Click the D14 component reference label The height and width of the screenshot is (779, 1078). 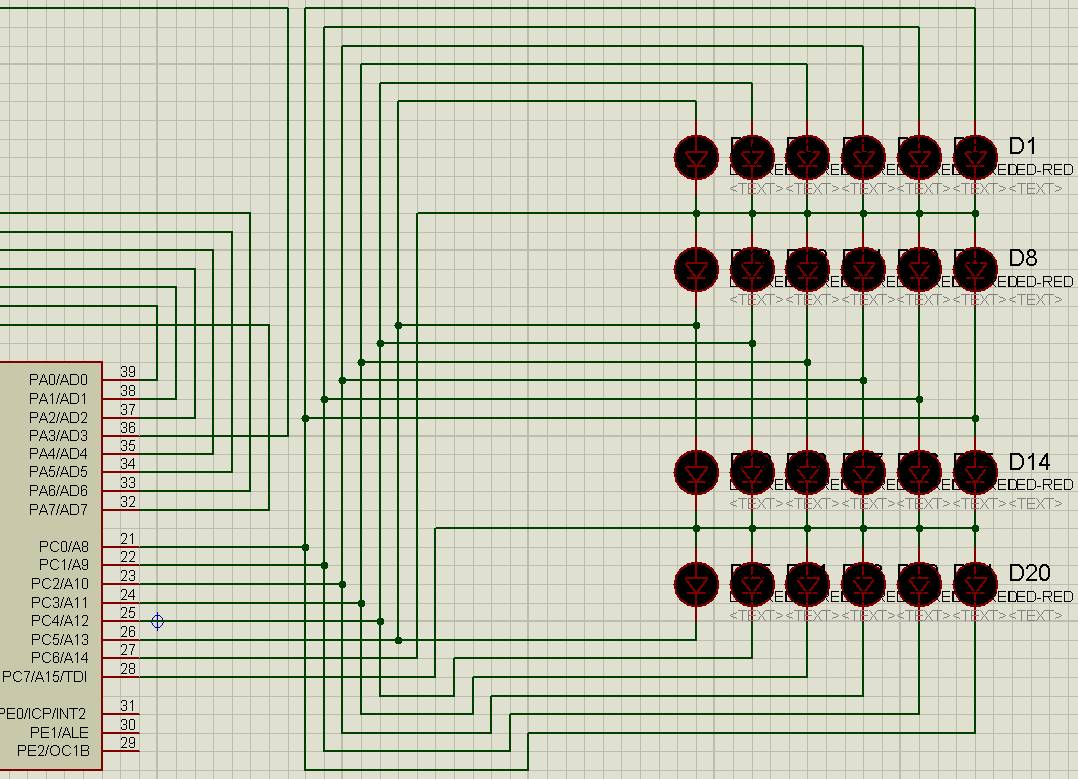pyautogui.click(x=1029, y=461)
